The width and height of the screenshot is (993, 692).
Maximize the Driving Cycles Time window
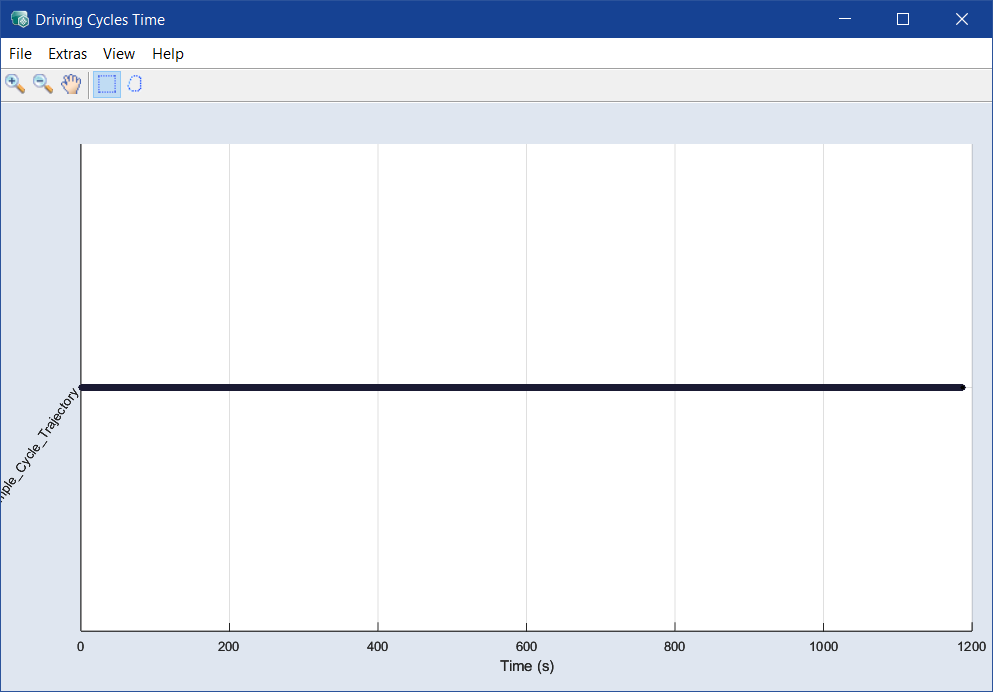[x=903, y=19]
